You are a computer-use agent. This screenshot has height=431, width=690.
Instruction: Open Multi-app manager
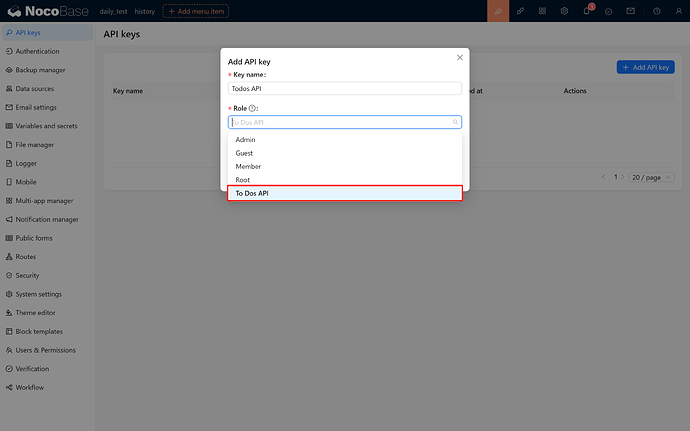[48, 201]
